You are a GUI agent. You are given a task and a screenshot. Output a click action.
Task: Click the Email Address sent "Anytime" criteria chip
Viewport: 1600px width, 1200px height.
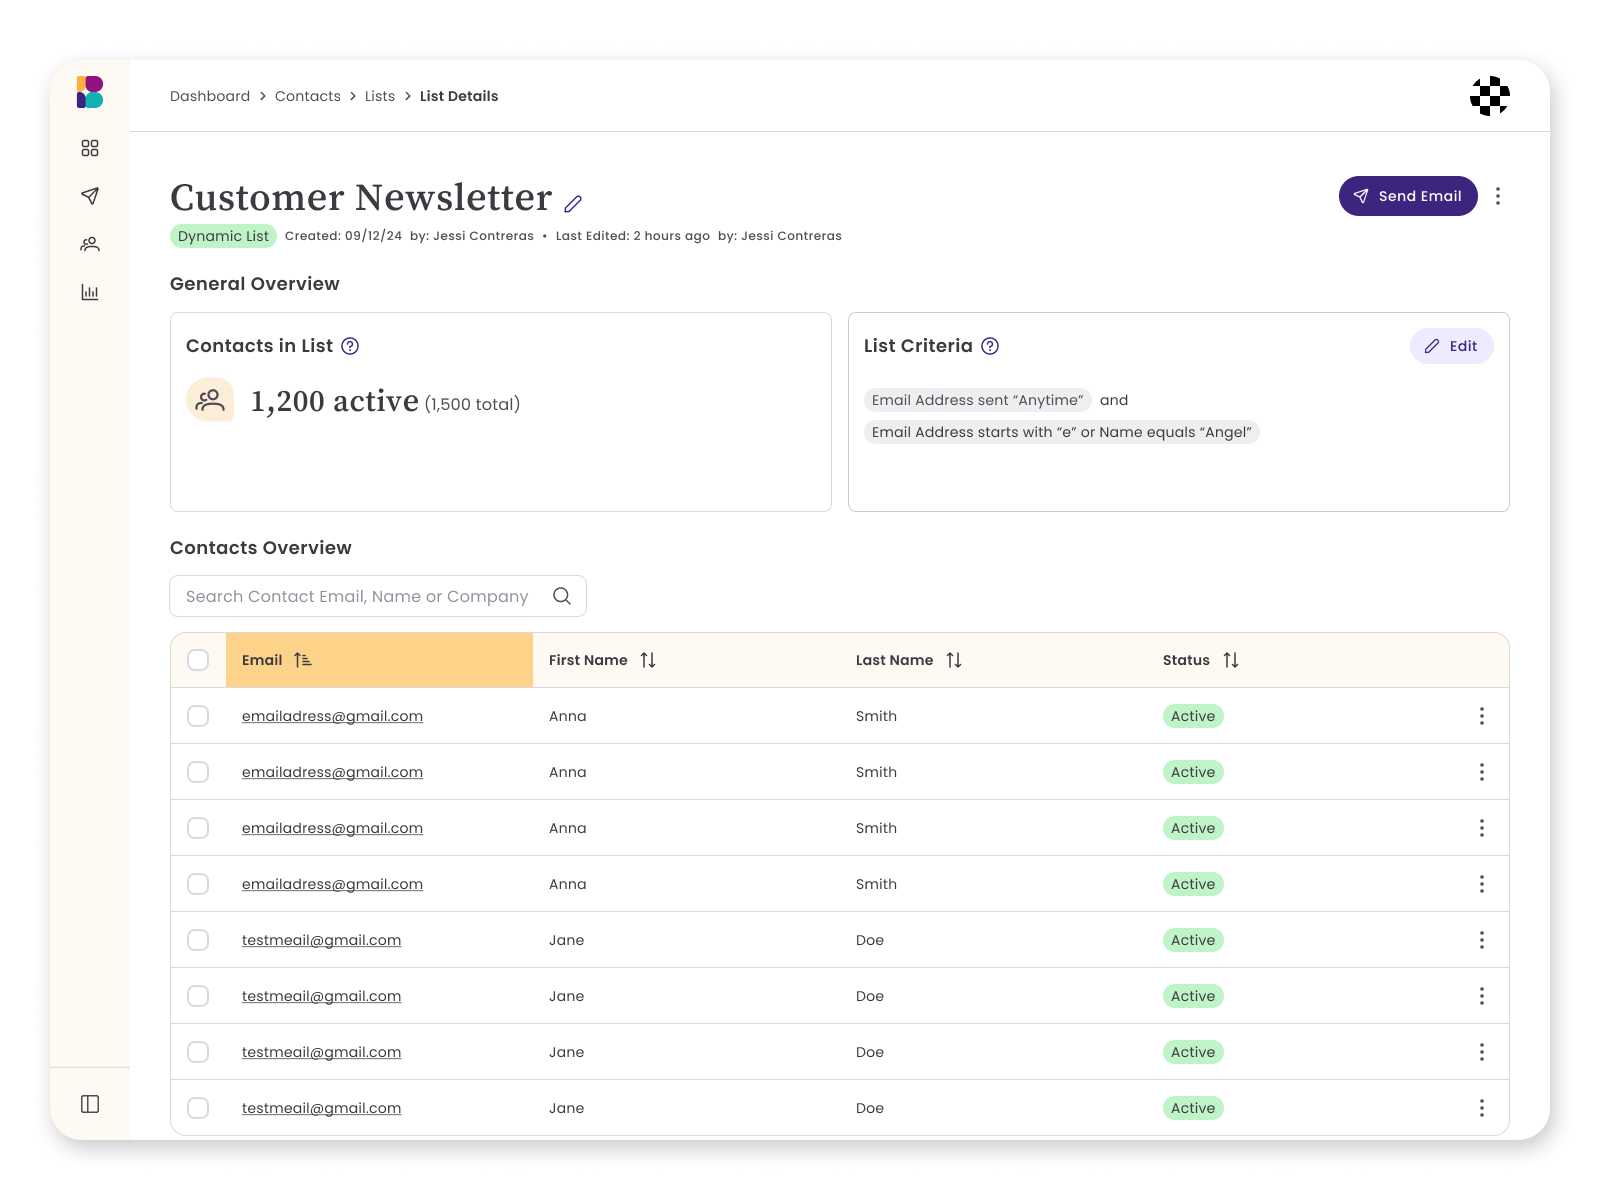pos(977,400)
